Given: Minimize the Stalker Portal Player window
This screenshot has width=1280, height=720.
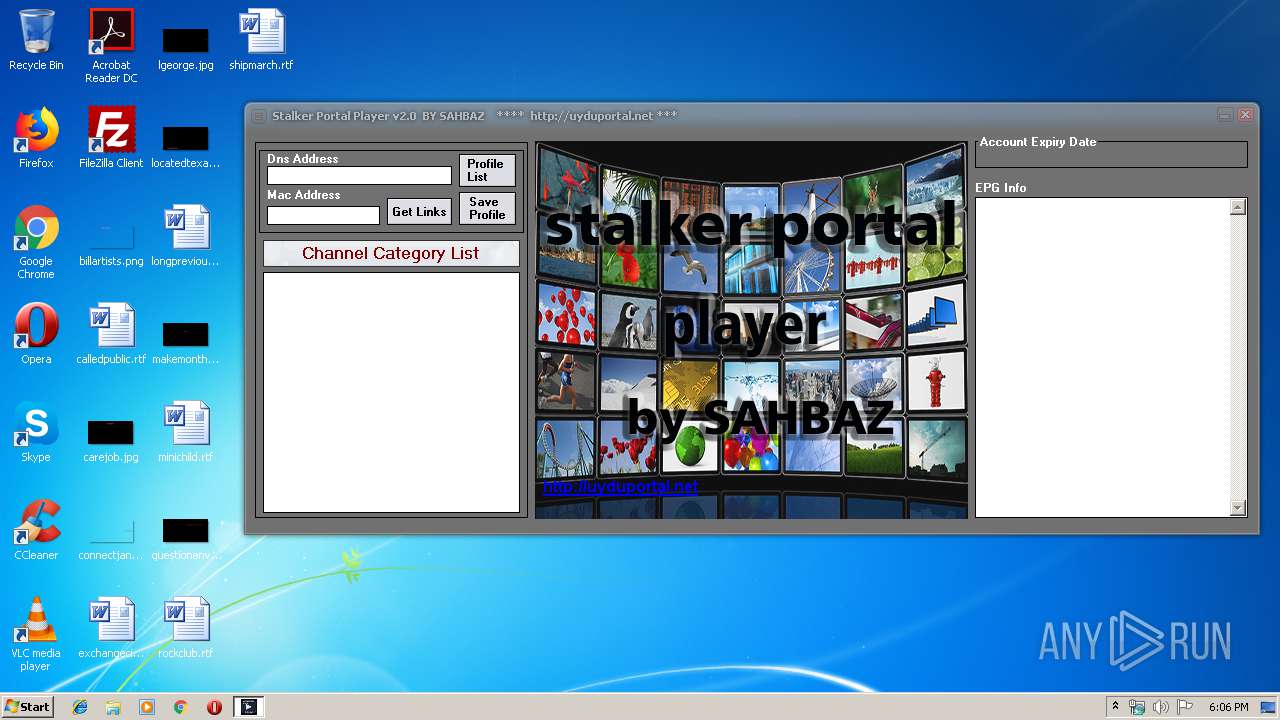Looking at the screenshot, I should [x=1225, y=115].
